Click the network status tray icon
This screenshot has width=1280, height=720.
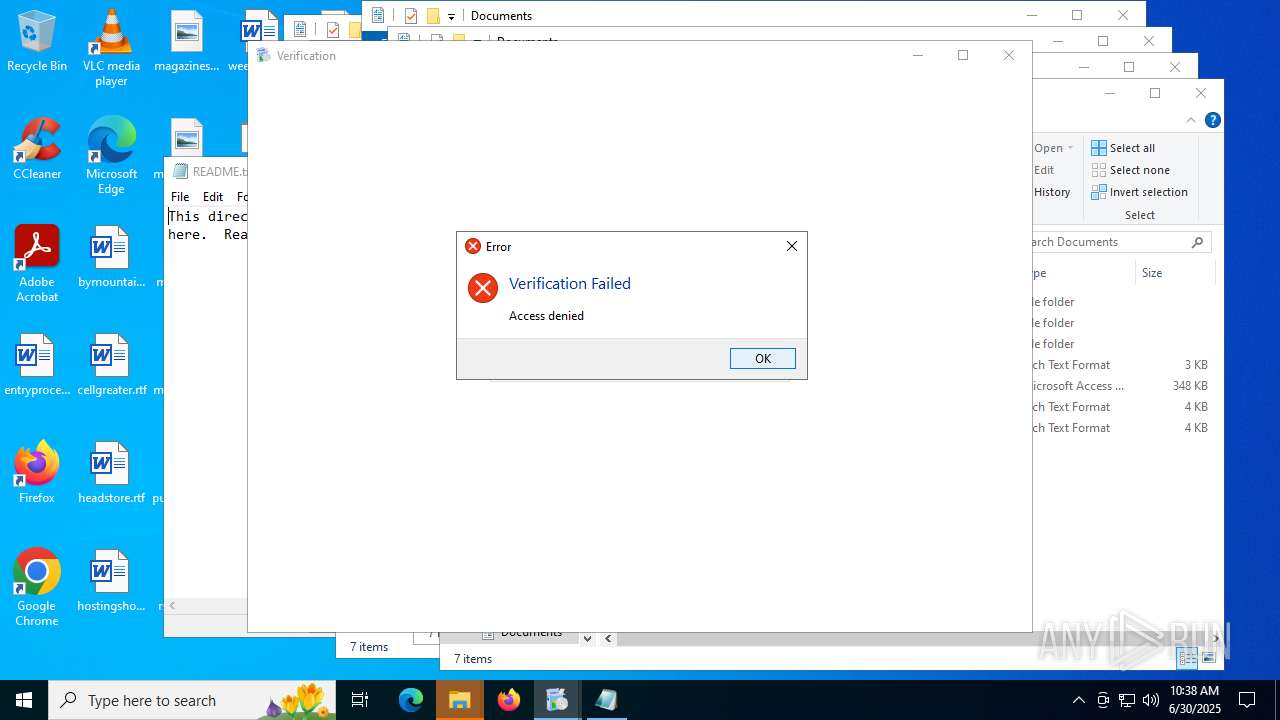[1127, 700]
